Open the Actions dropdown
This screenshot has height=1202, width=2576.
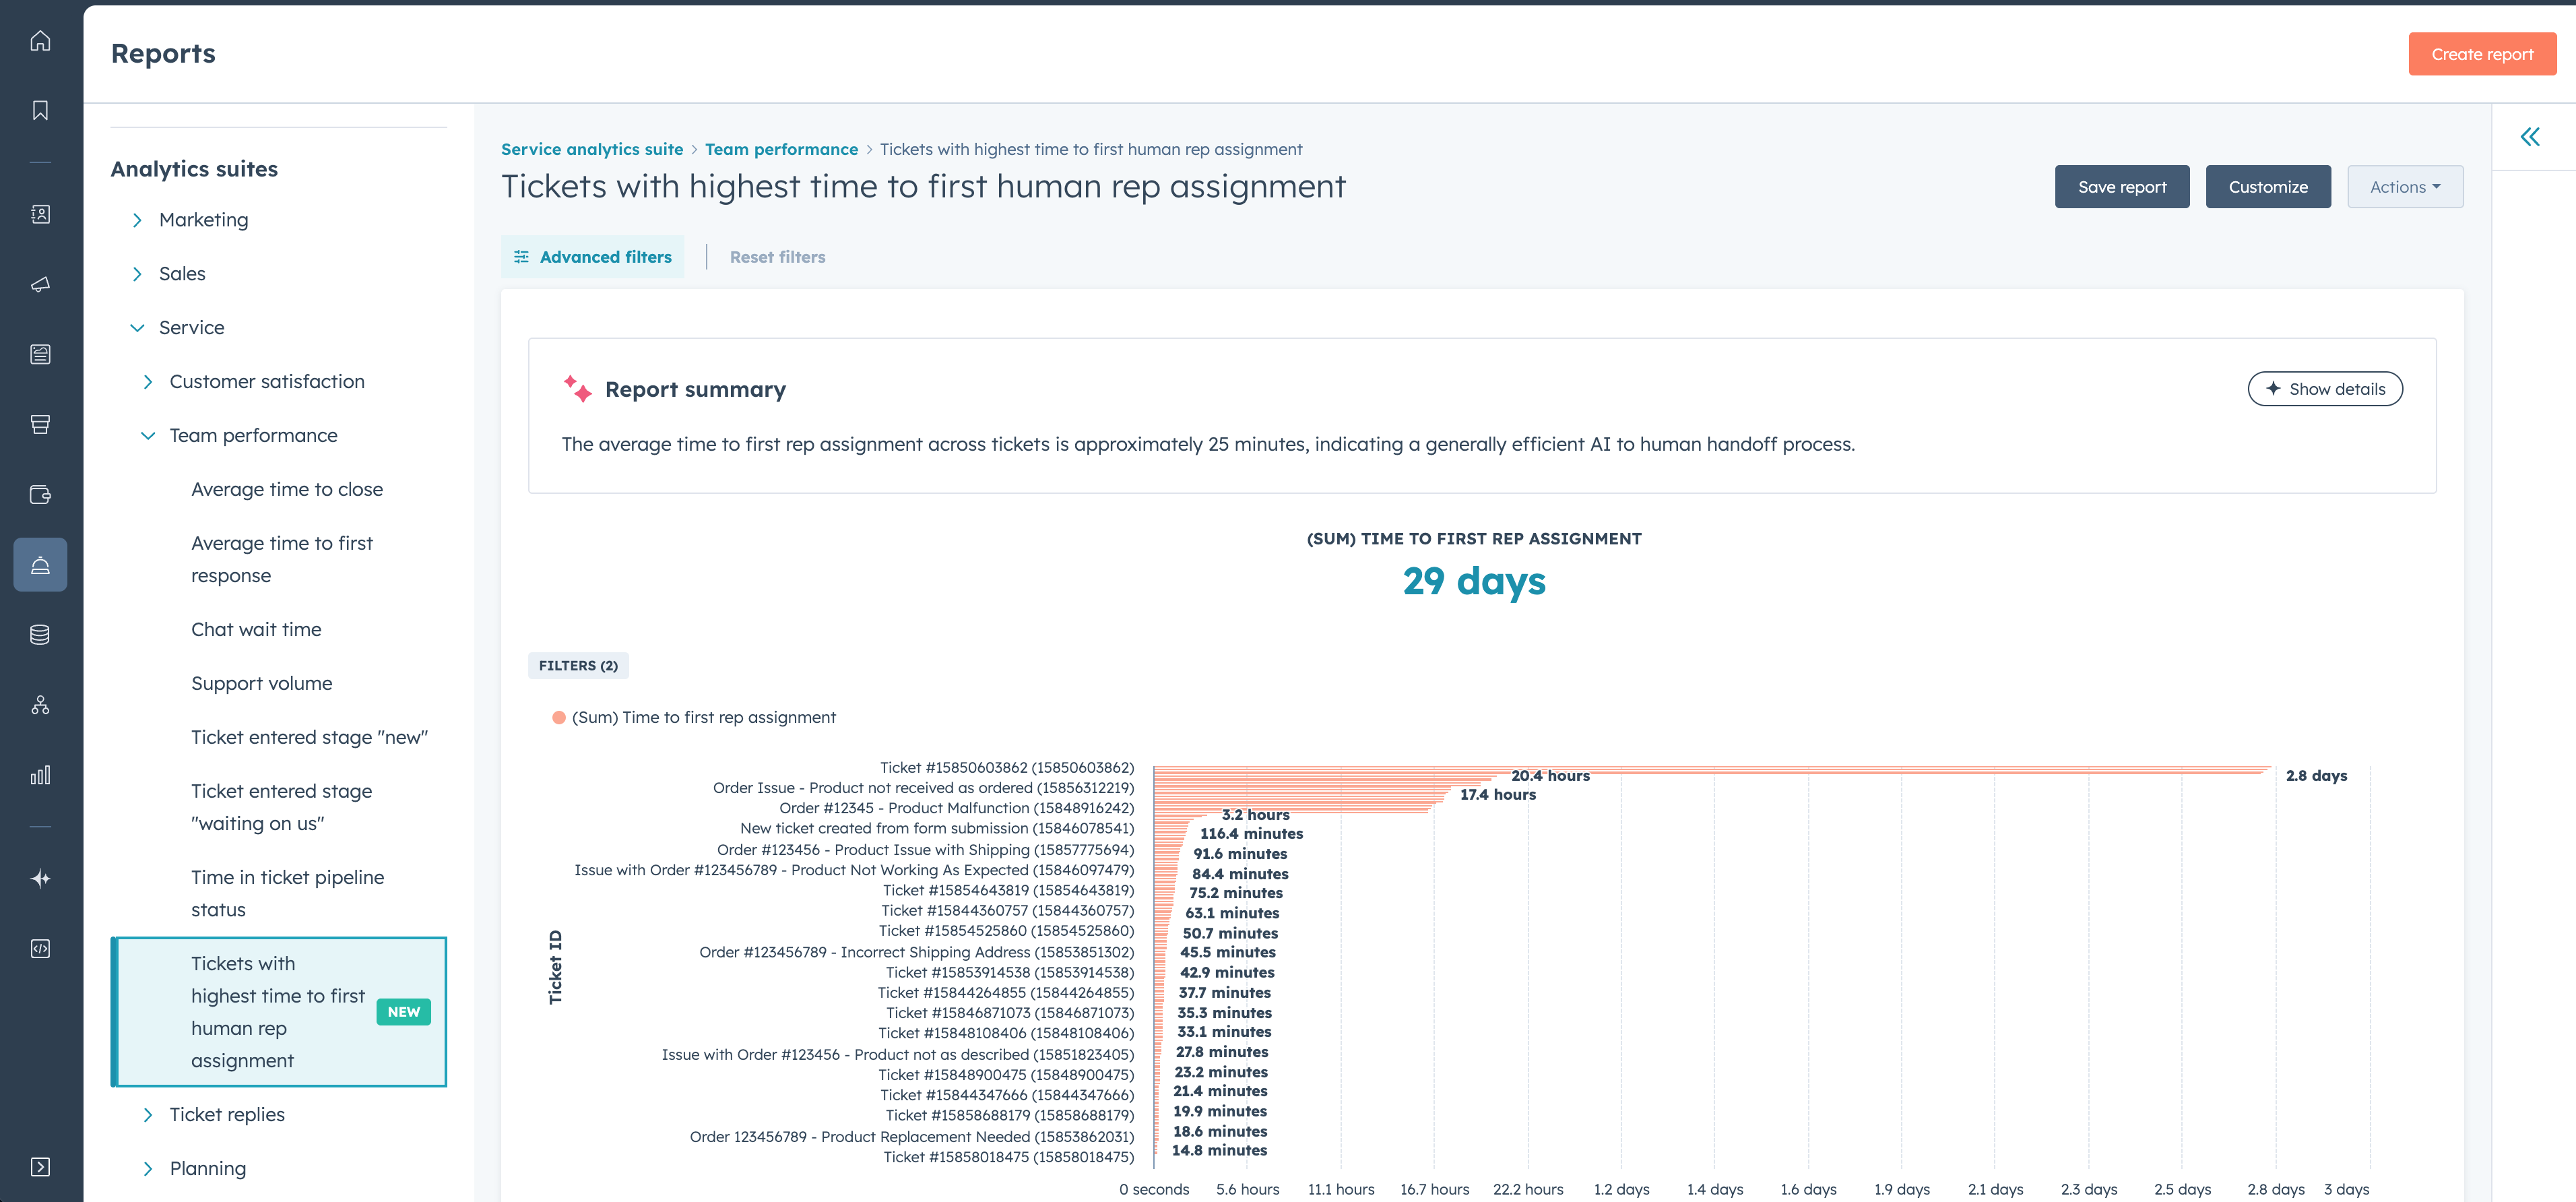click(2404, 187)
